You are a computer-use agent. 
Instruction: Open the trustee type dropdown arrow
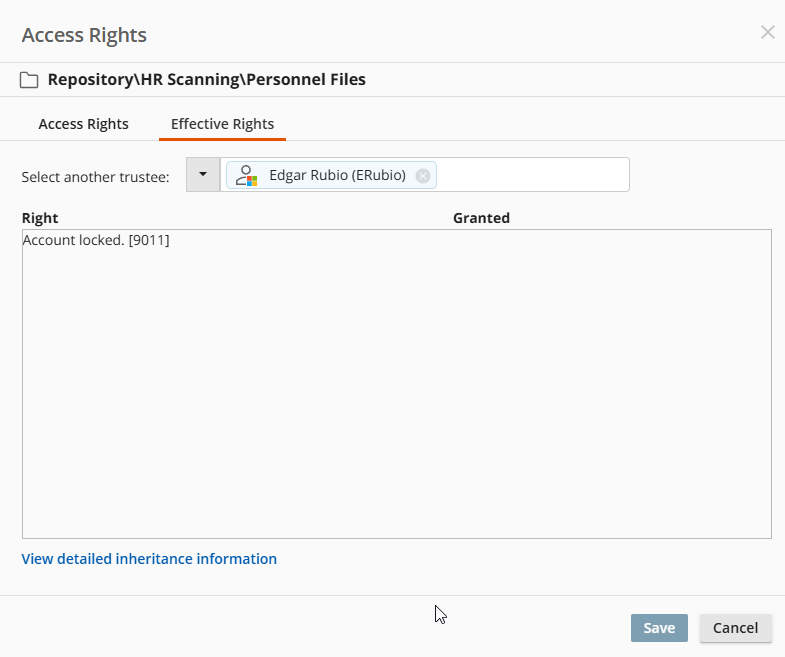(203, 175)
